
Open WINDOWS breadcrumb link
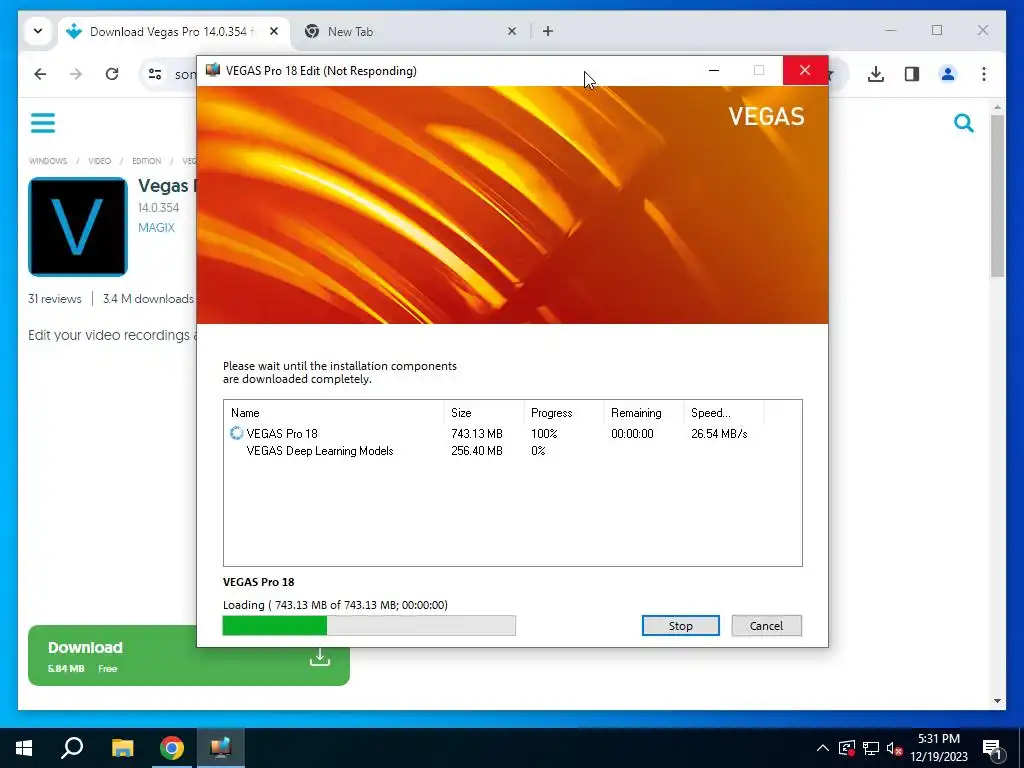tap(48, 161)
